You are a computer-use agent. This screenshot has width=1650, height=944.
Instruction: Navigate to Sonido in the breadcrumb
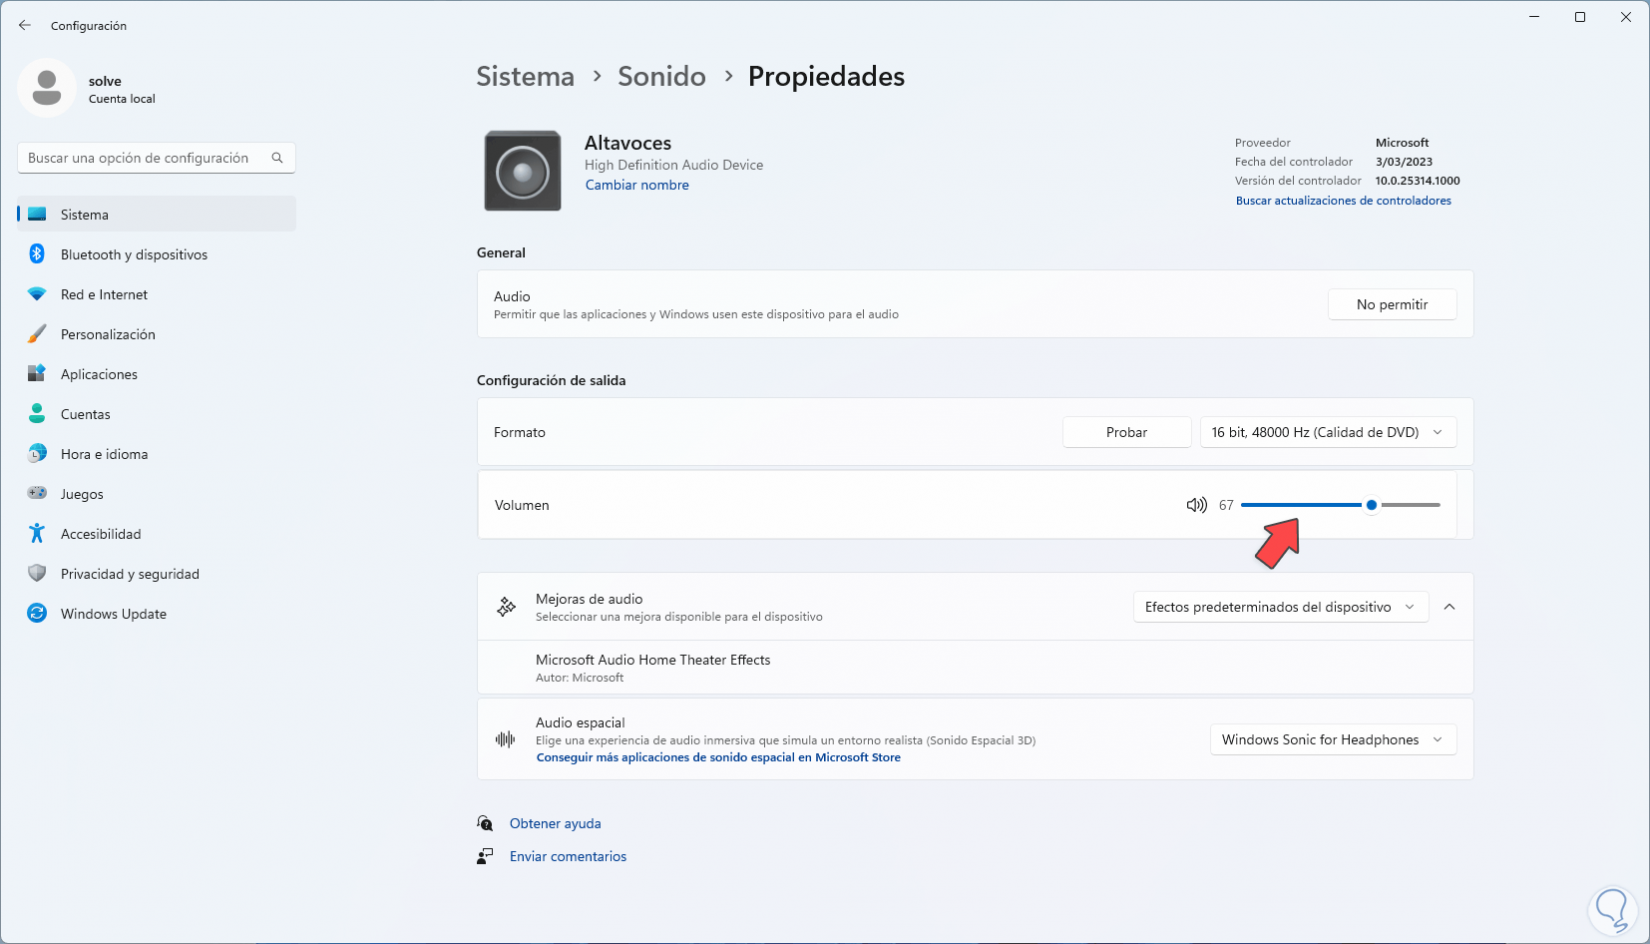point(661,76)
